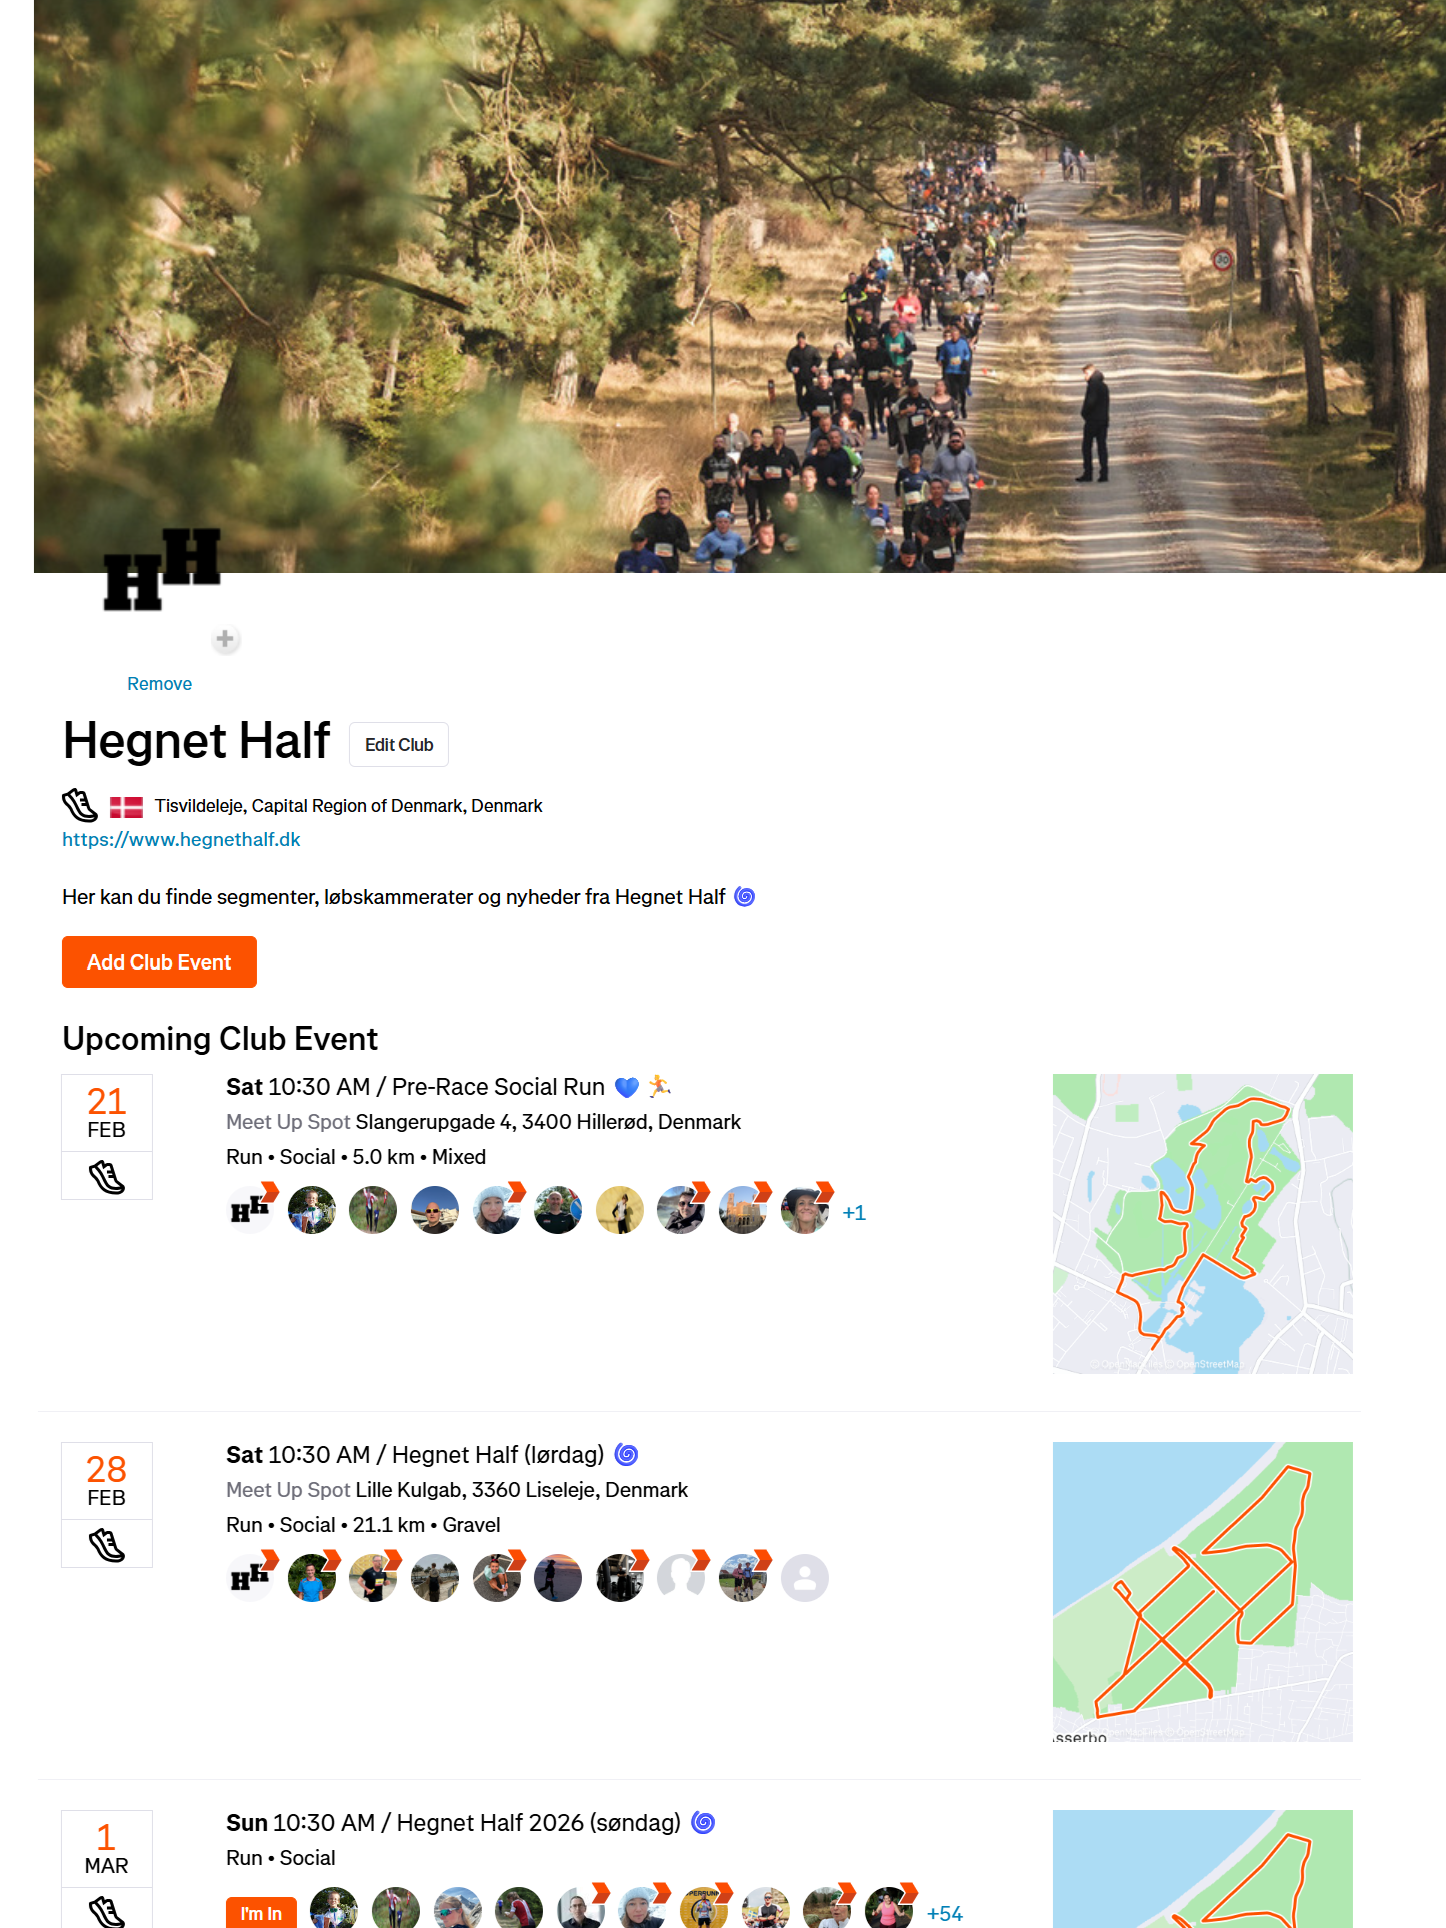Click the Denmark flag icon
This screenshot has width=1446, height=1928.
pos(126,806)
